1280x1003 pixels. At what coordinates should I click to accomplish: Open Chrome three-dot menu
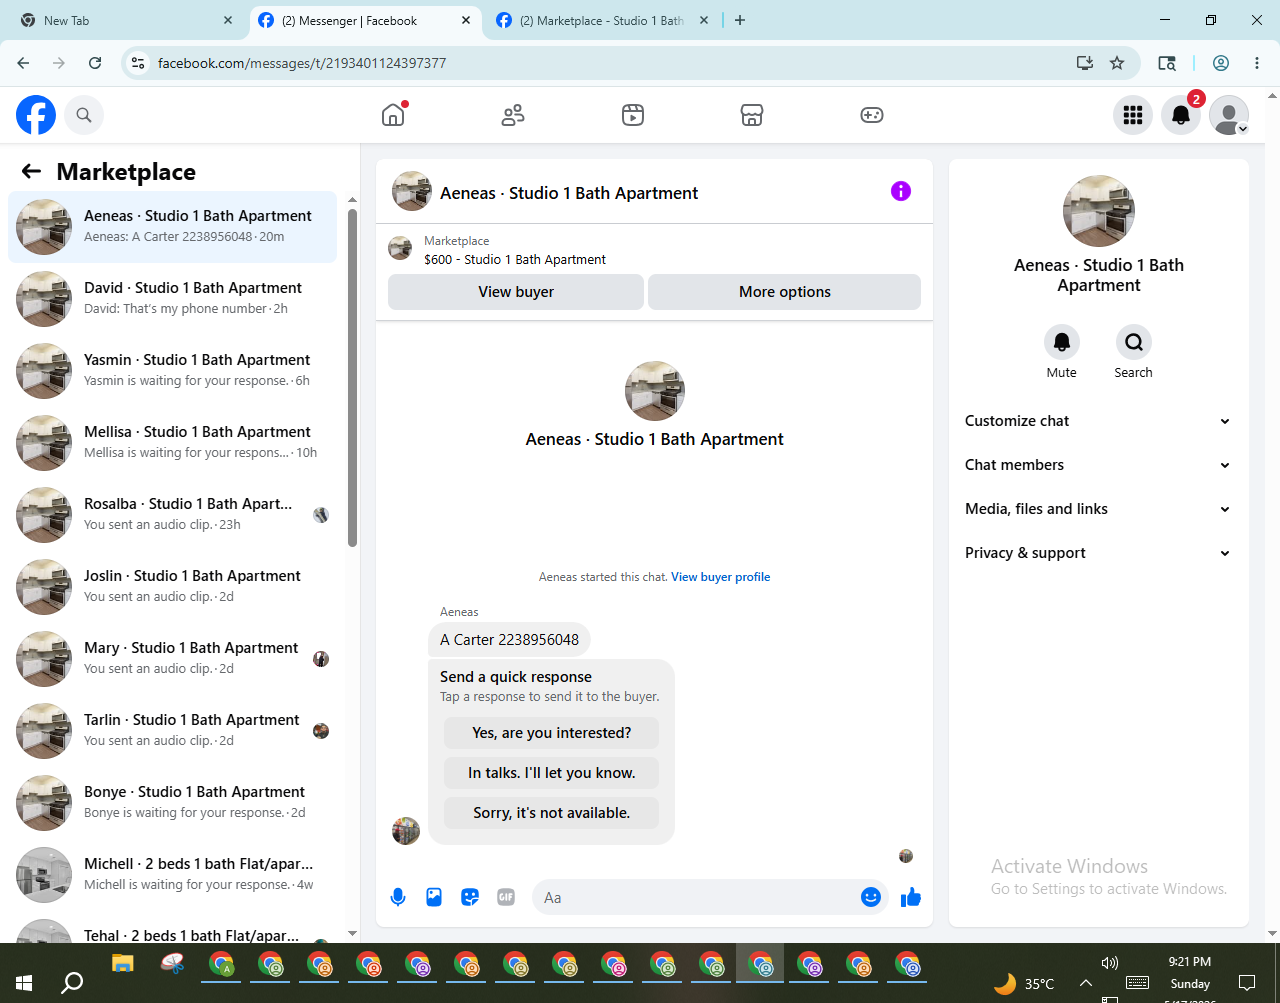(1257, 63)
